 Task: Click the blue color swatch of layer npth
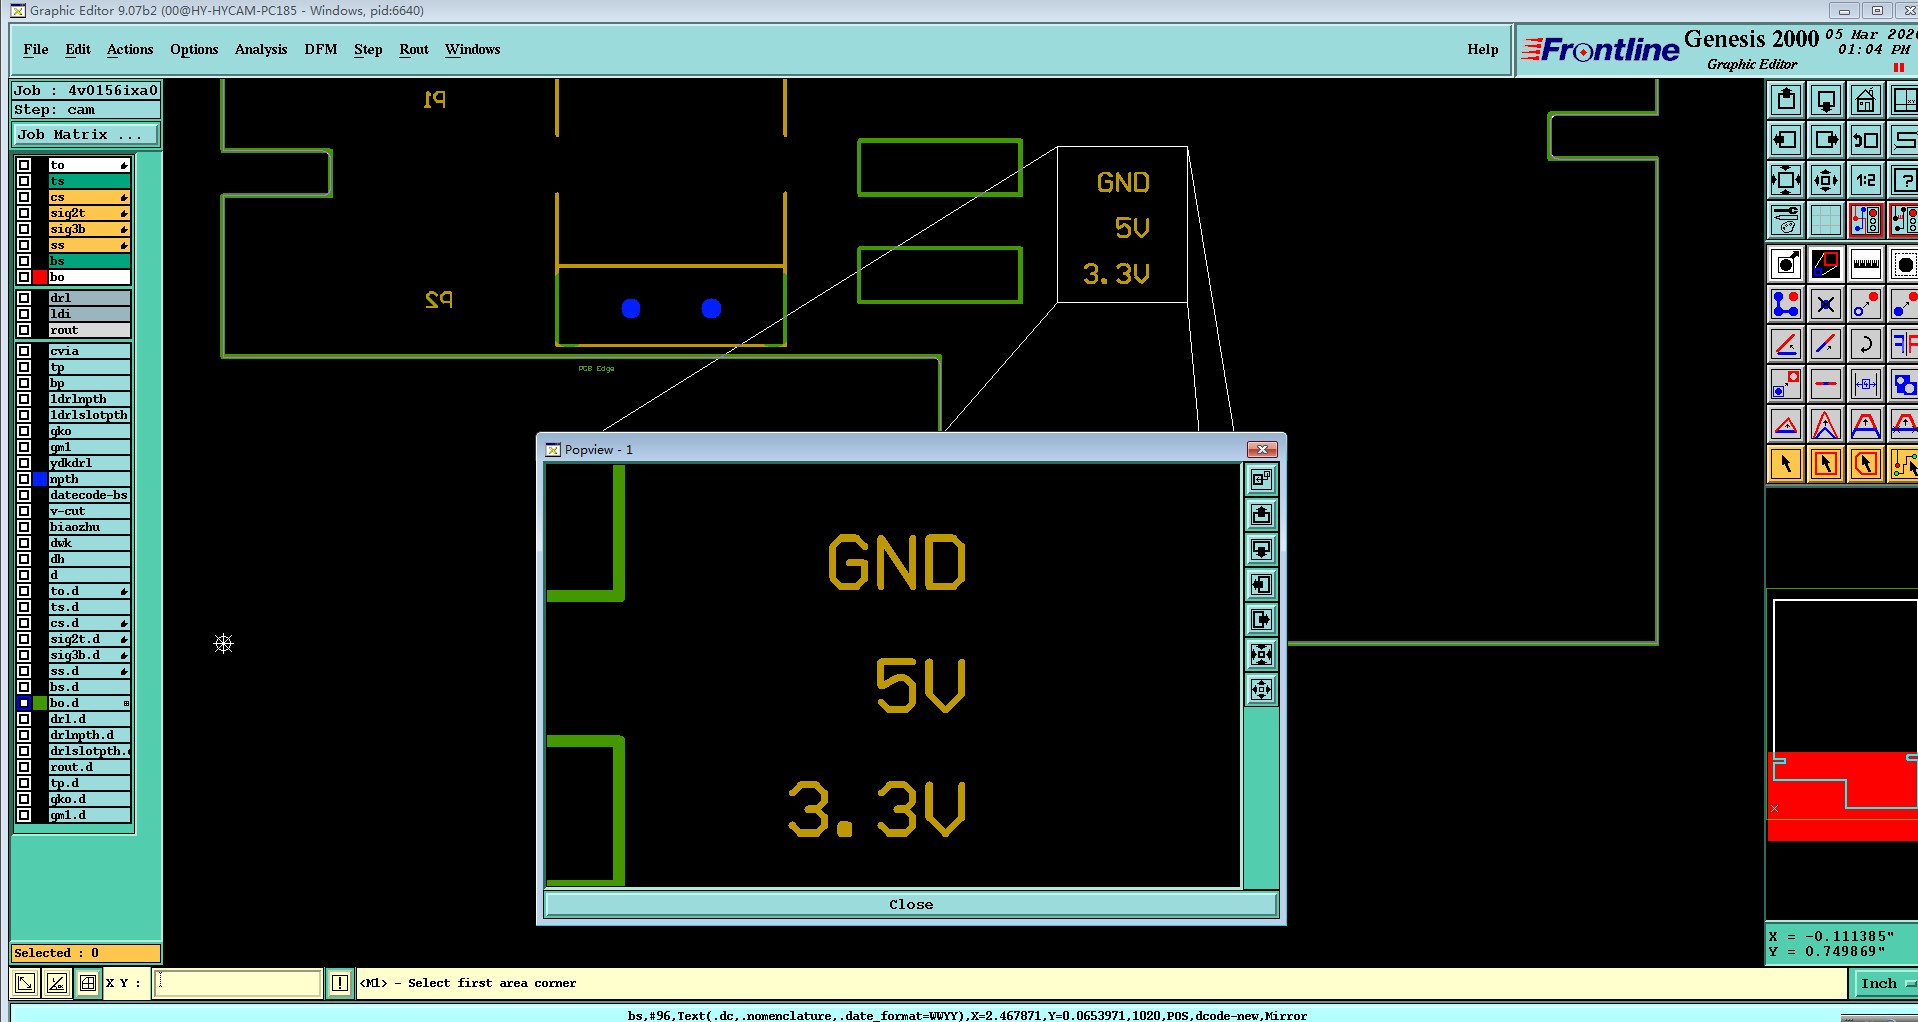click(40, 479)
